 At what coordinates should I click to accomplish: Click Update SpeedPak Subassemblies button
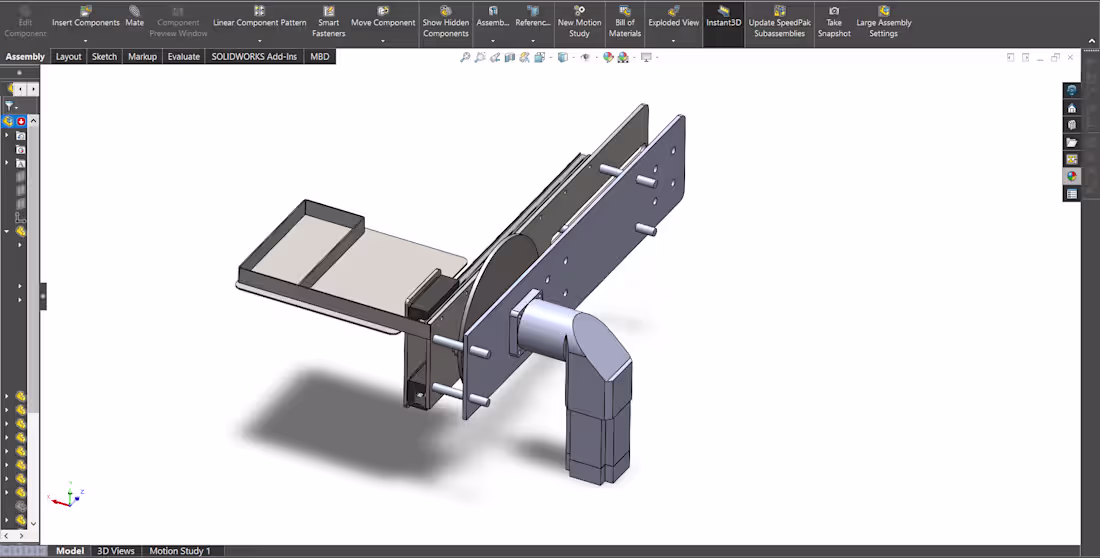tap(779, 21)
